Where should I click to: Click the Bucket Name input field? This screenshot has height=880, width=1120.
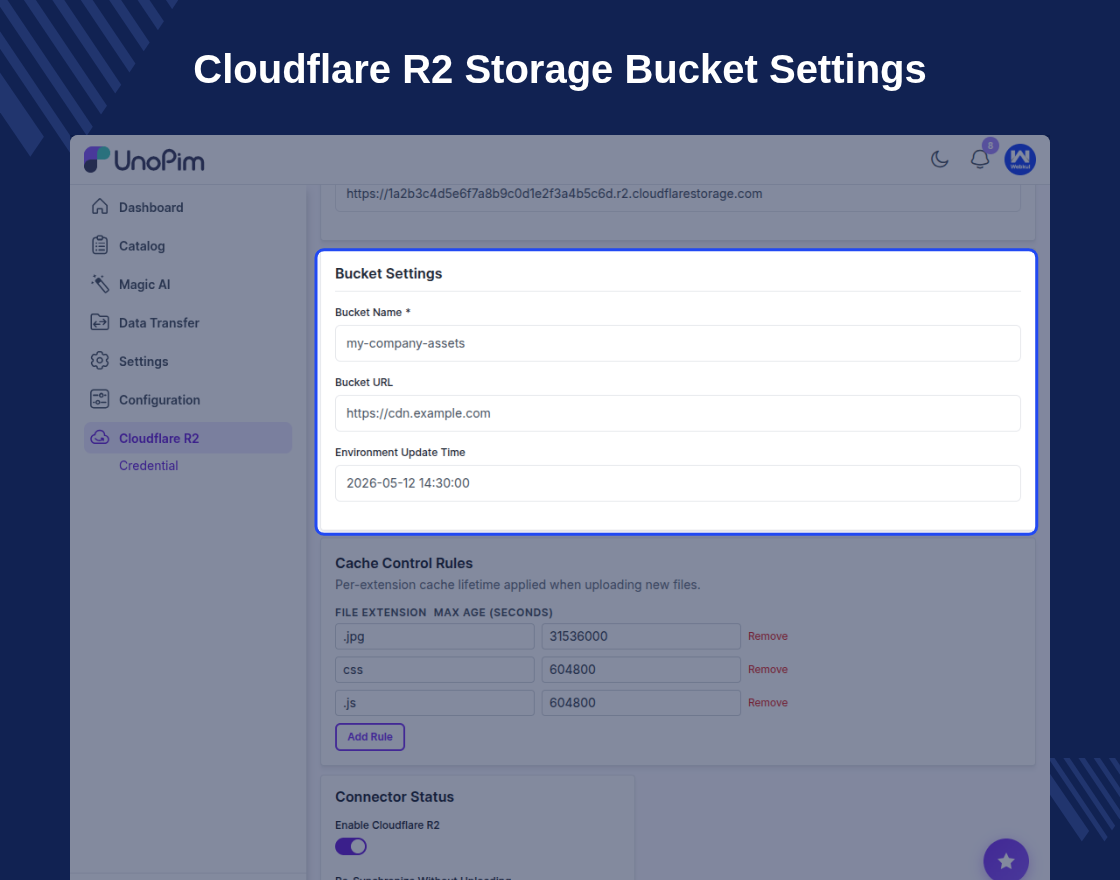678,344
